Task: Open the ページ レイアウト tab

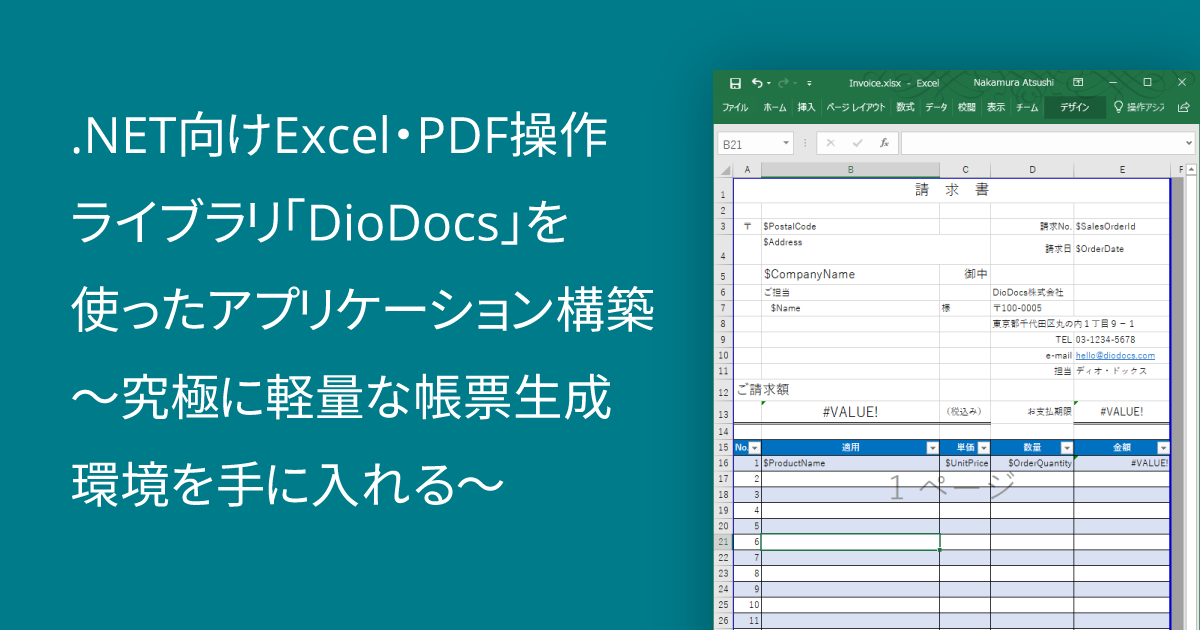Action: point(855,107)
